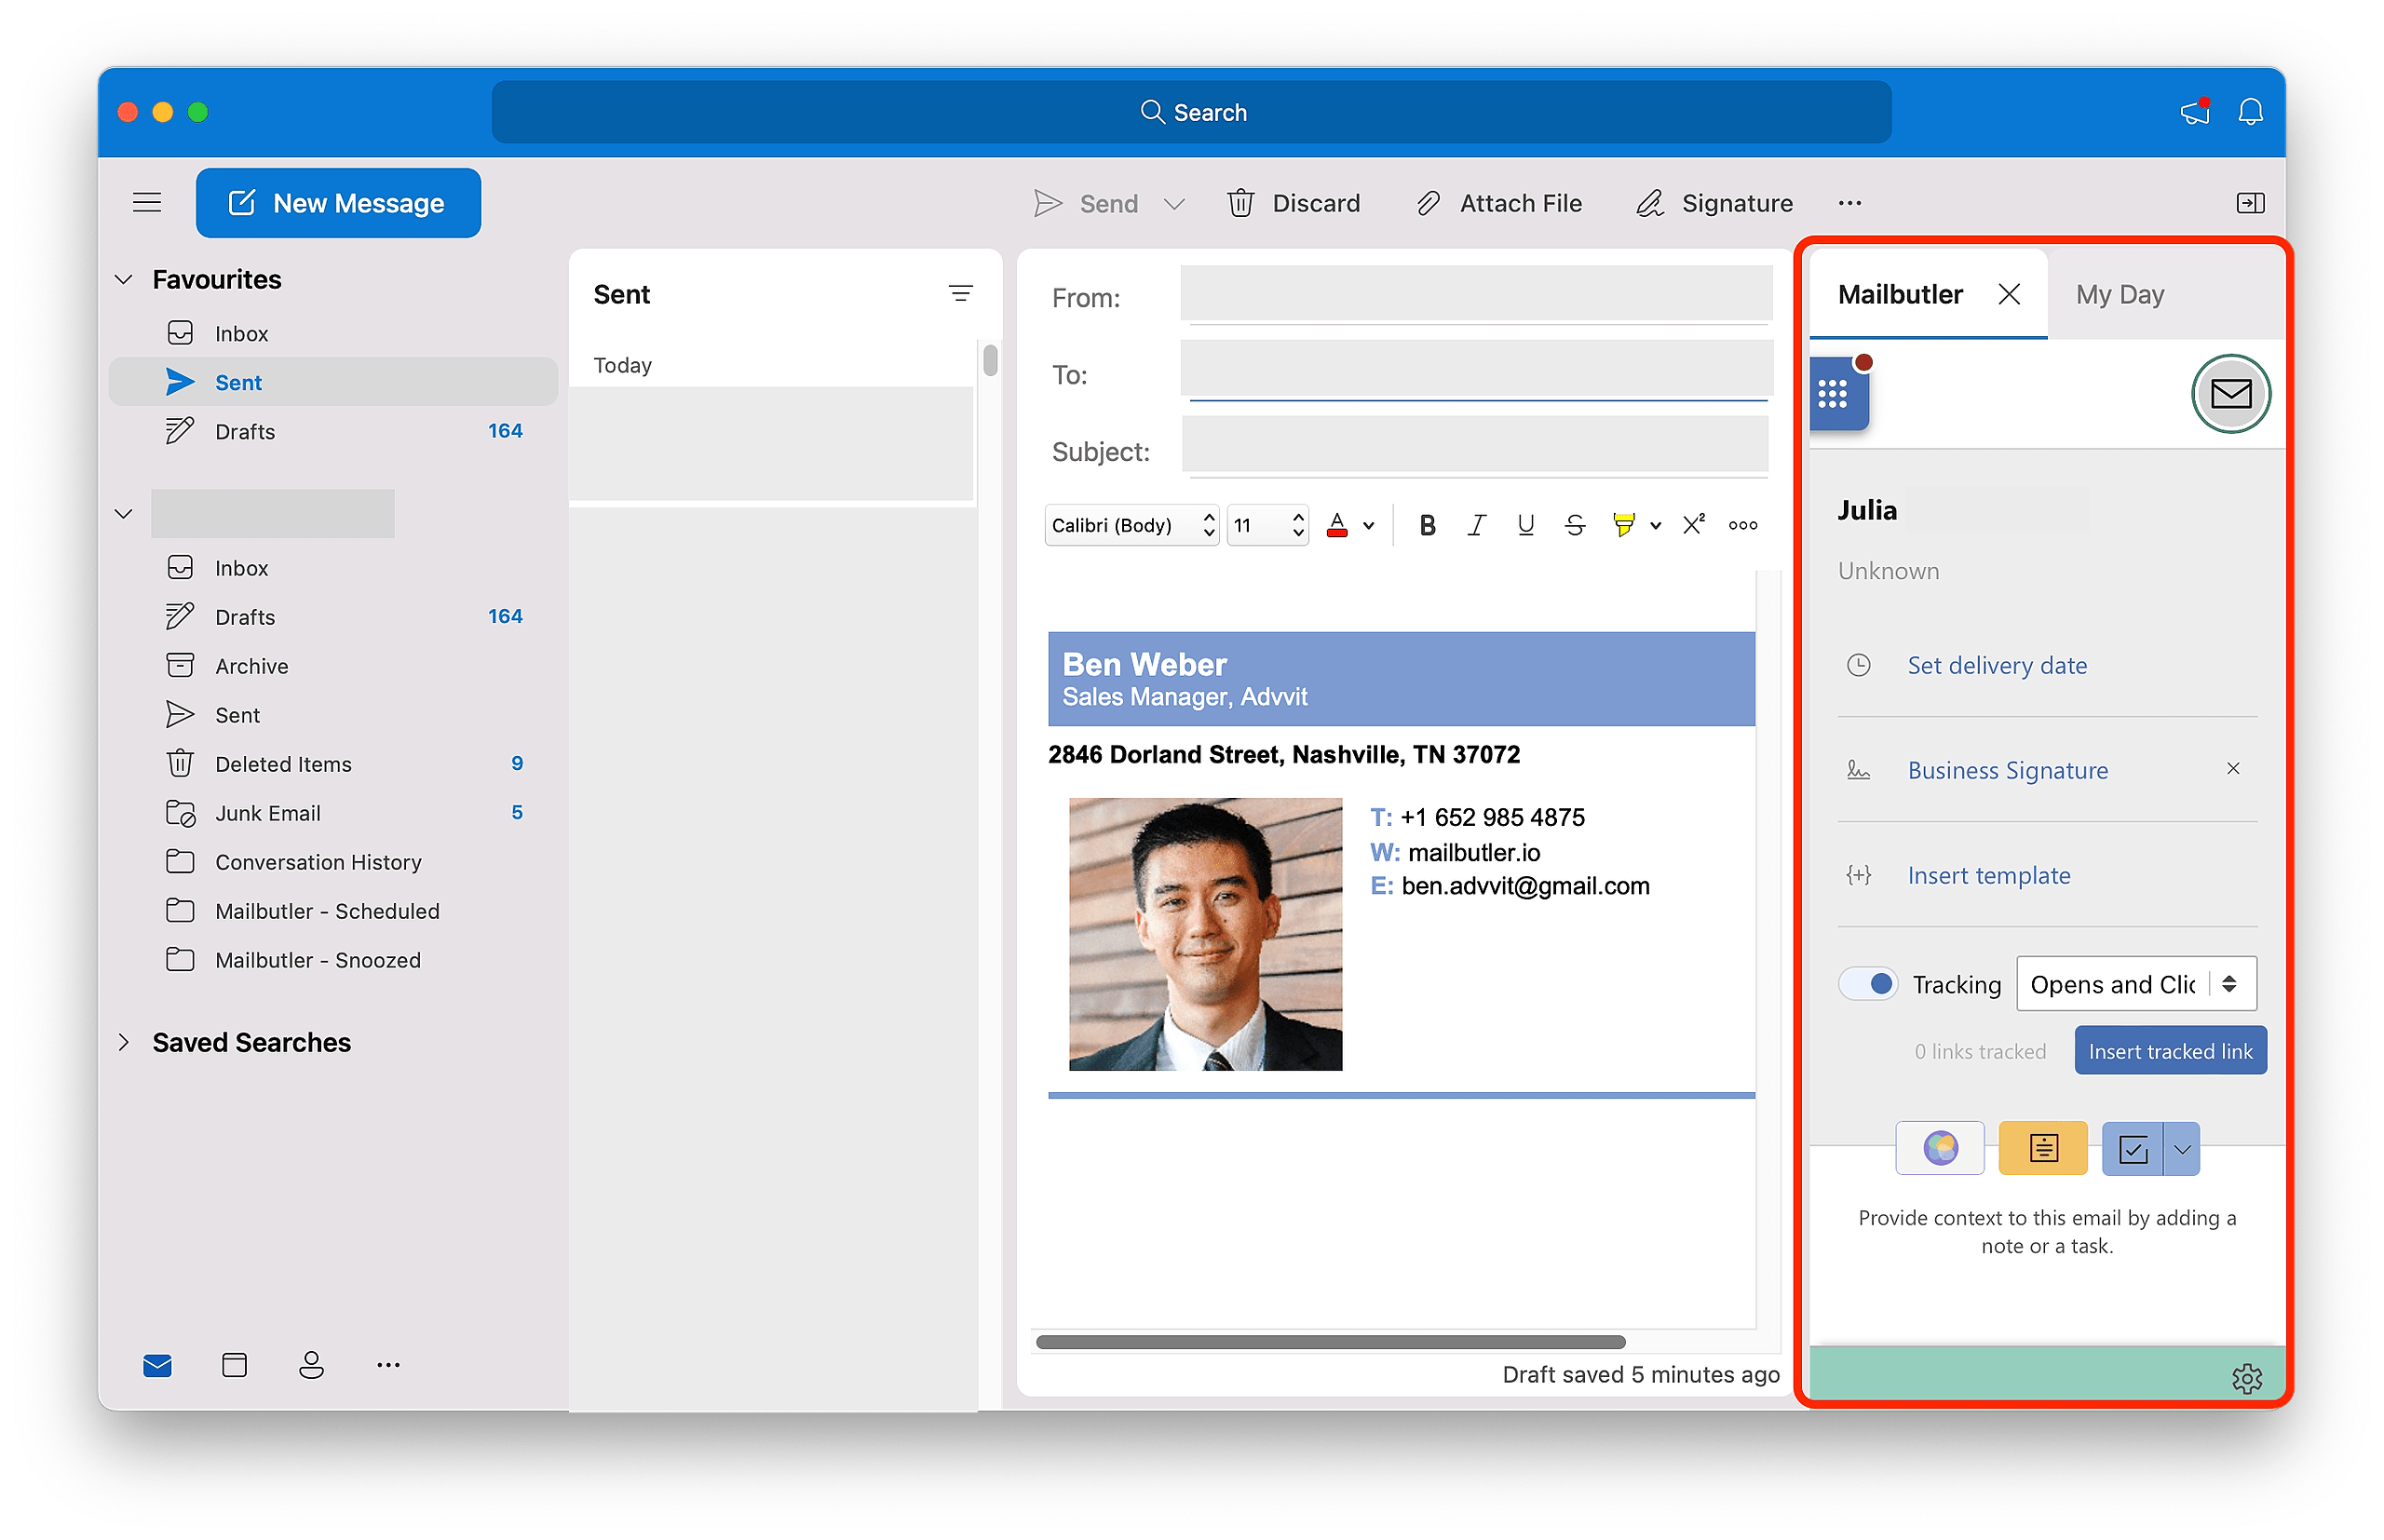Click the notifications bell icon
The image size is (2384, 1540).
[2250, 112]
